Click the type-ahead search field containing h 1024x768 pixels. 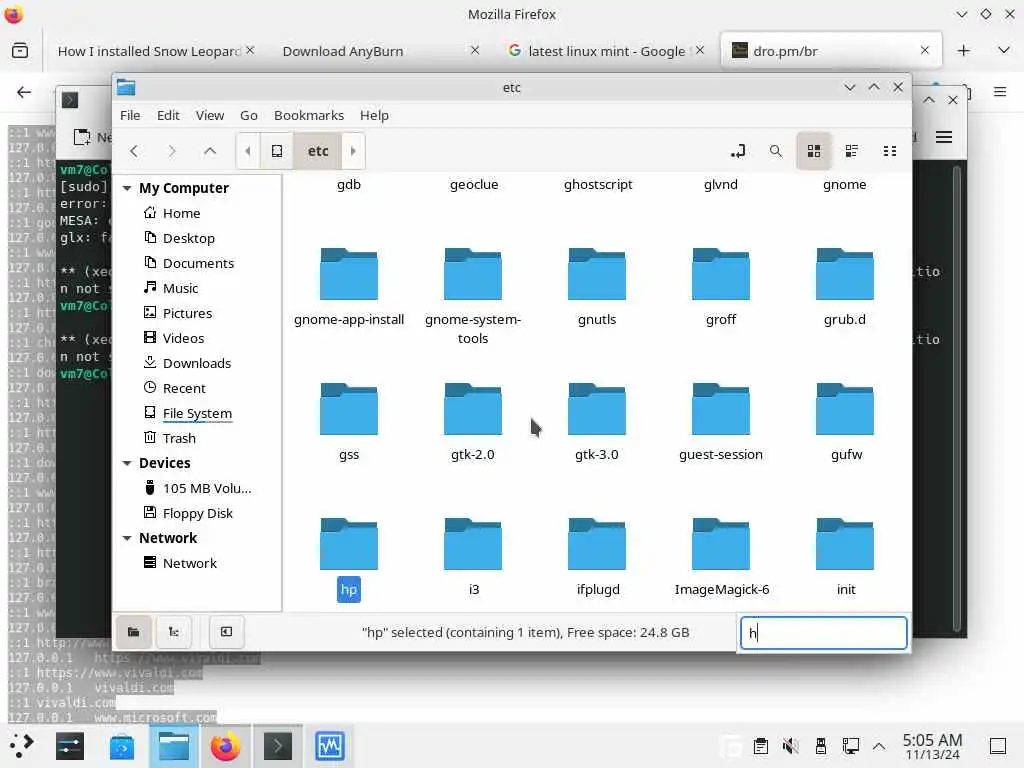click(x=824, y=633)
